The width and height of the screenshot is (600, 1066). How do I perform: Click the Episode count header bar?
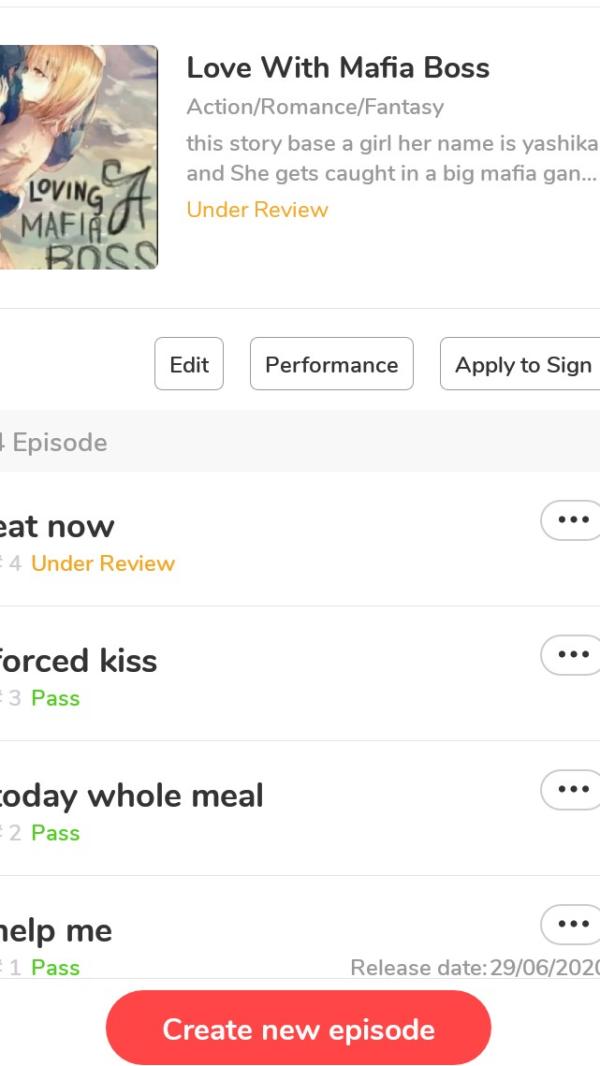pyautogui.click(x=300, y=442)
